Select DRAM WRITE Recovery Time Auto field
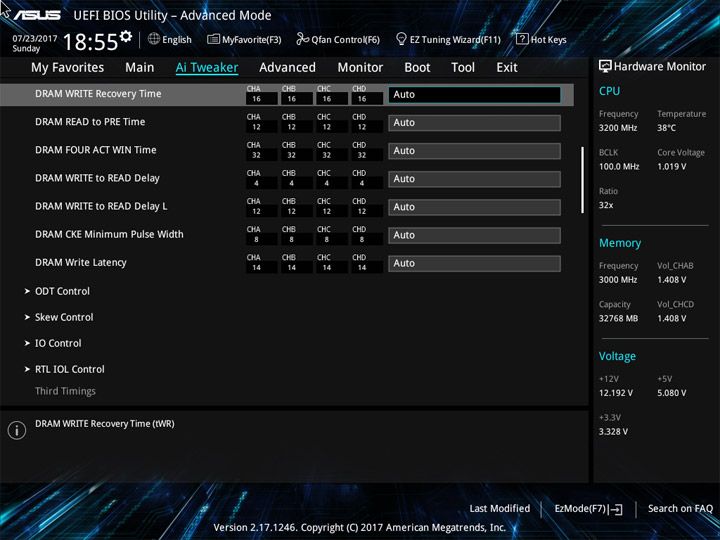 point(474,95)
